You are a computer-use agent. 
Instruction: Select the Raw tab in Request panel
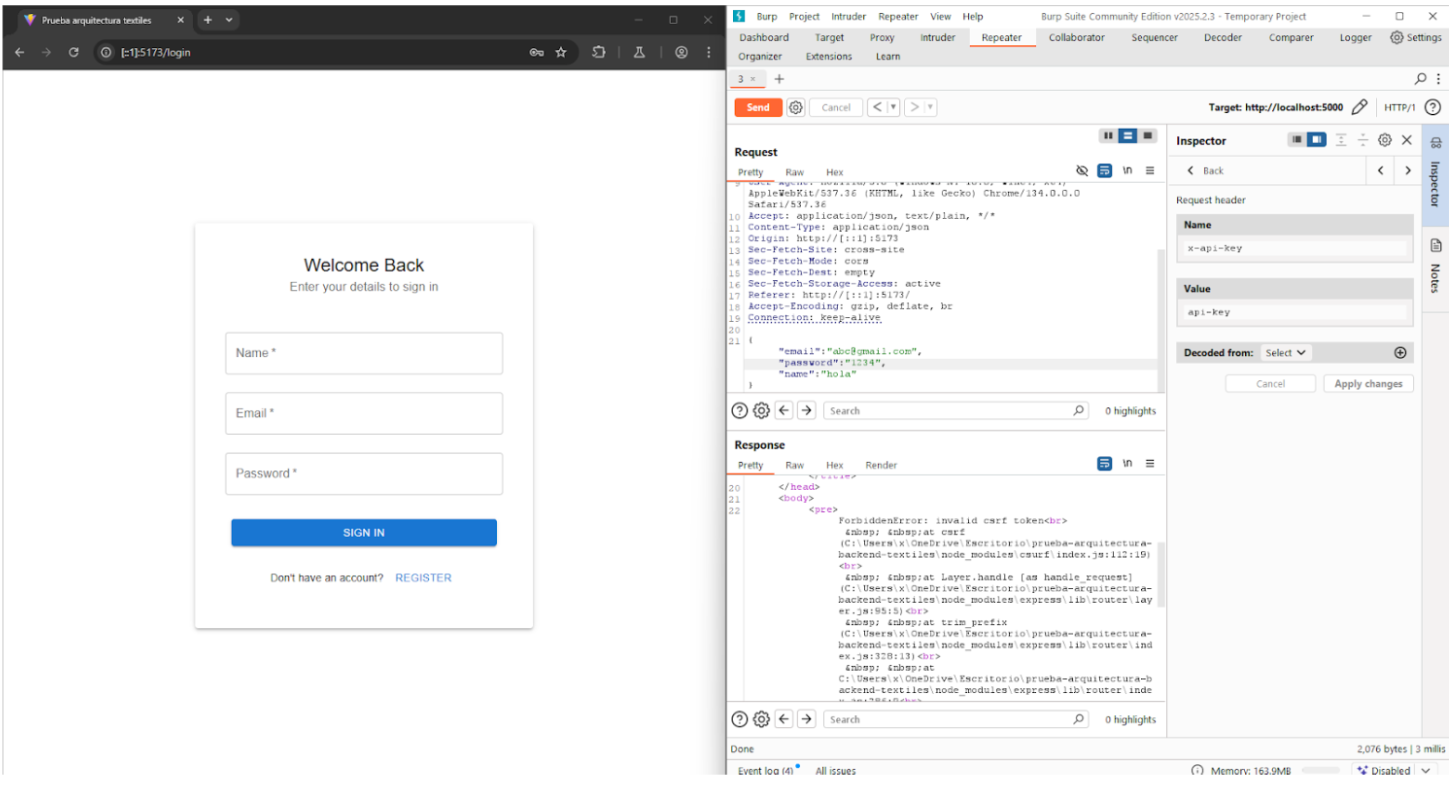(x=794, y=172)
